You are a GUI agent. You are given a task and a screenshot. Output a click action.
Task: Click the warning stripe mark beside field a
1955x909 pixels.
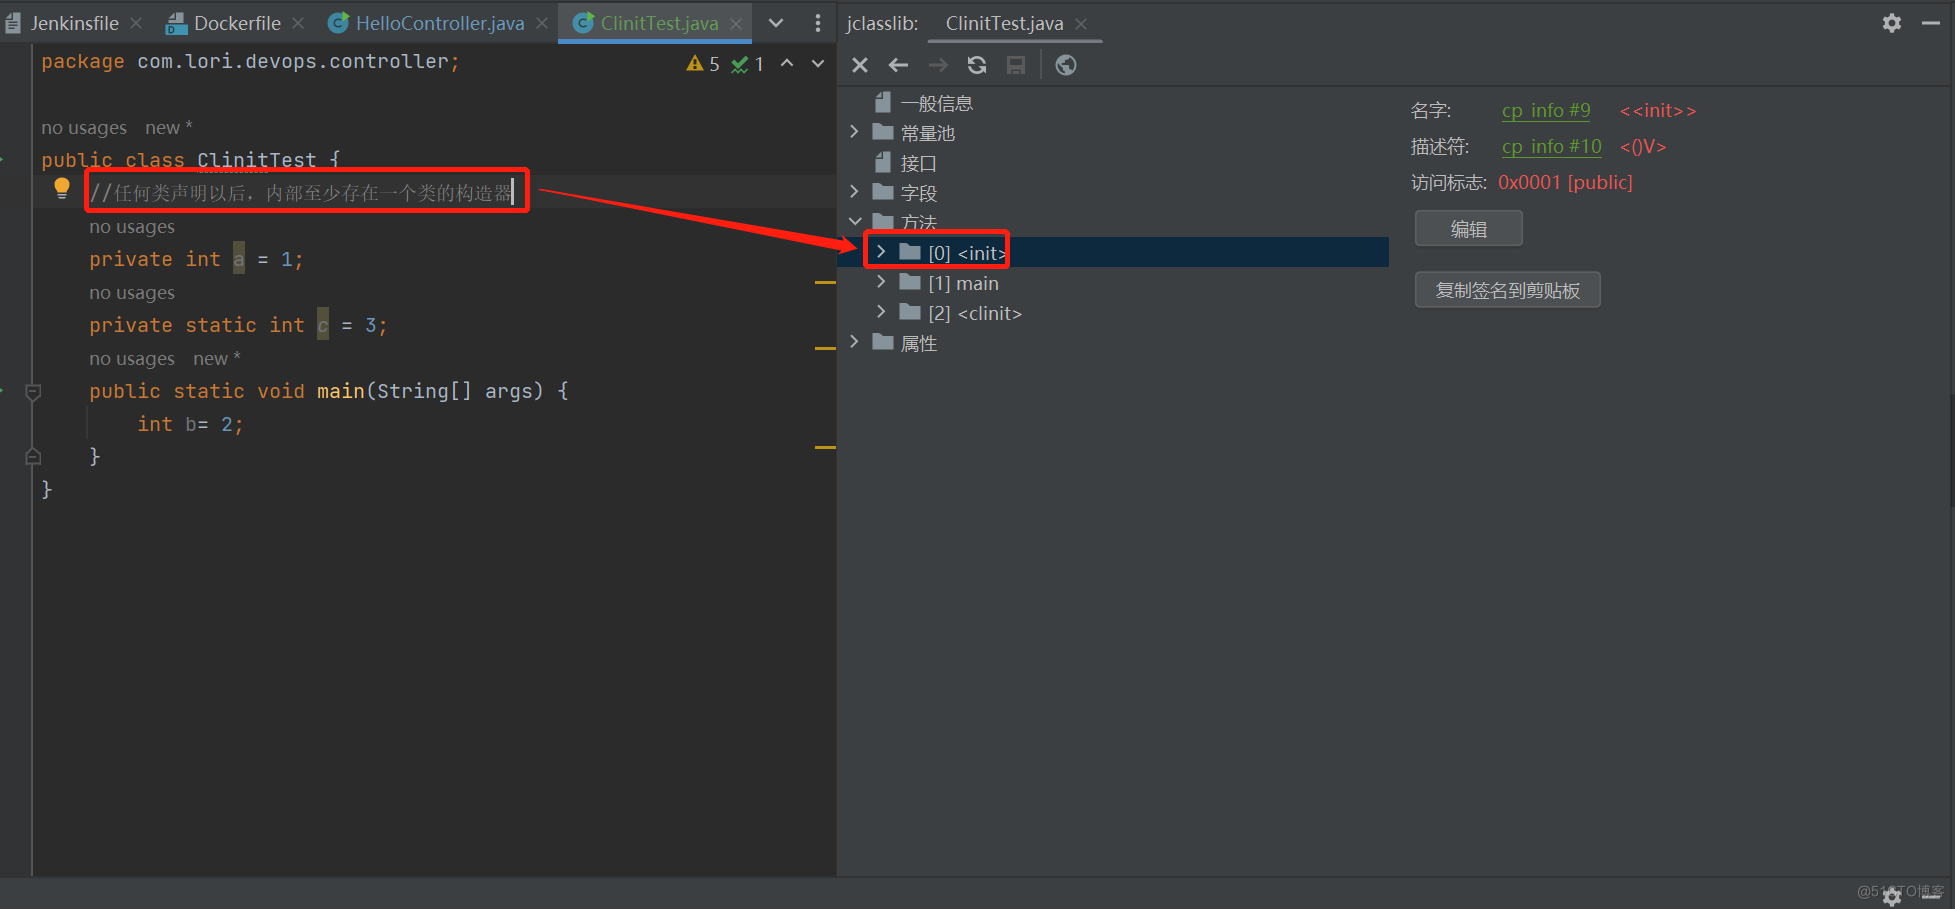pos(825,283)
